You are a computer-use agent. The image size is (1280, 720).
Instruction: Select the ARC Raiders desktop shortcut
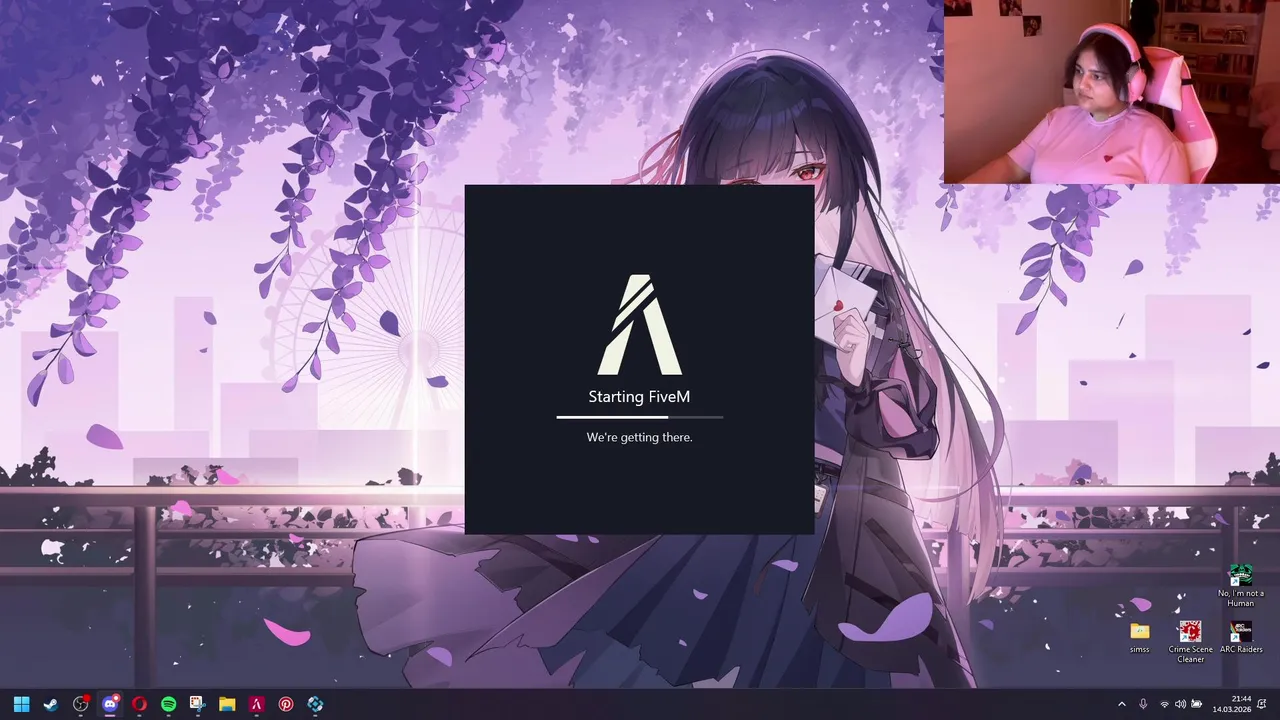1241,636
